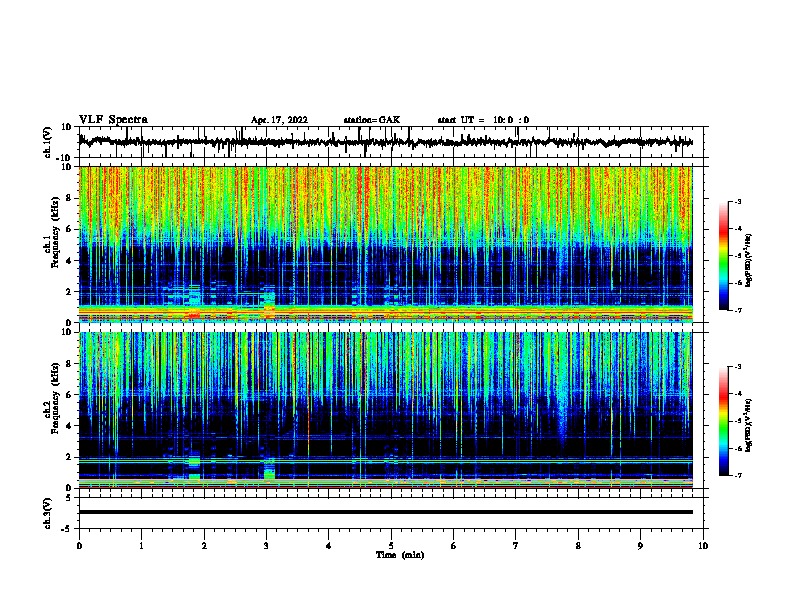Click the "-7" tick on ch.2 colorbar
Screen dimensions: 792x612
(x=737, y=475)
